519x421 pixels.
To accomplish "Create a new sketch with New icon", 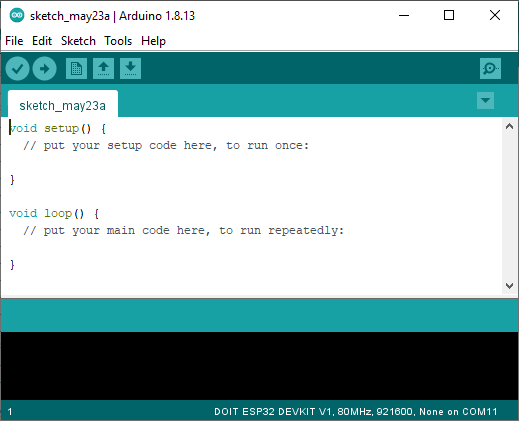I will click(x=76, y=69).
